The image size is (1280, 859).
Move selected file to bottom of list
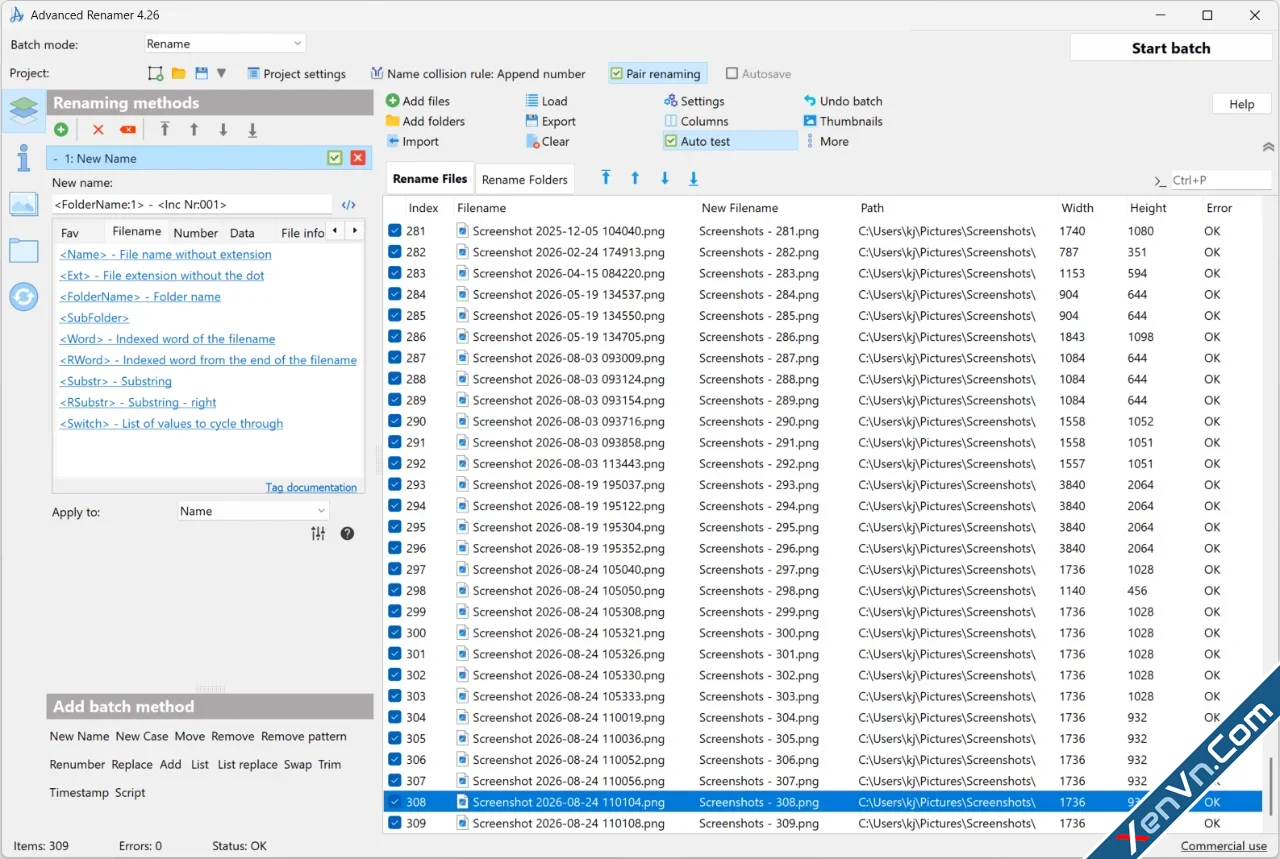693,178
